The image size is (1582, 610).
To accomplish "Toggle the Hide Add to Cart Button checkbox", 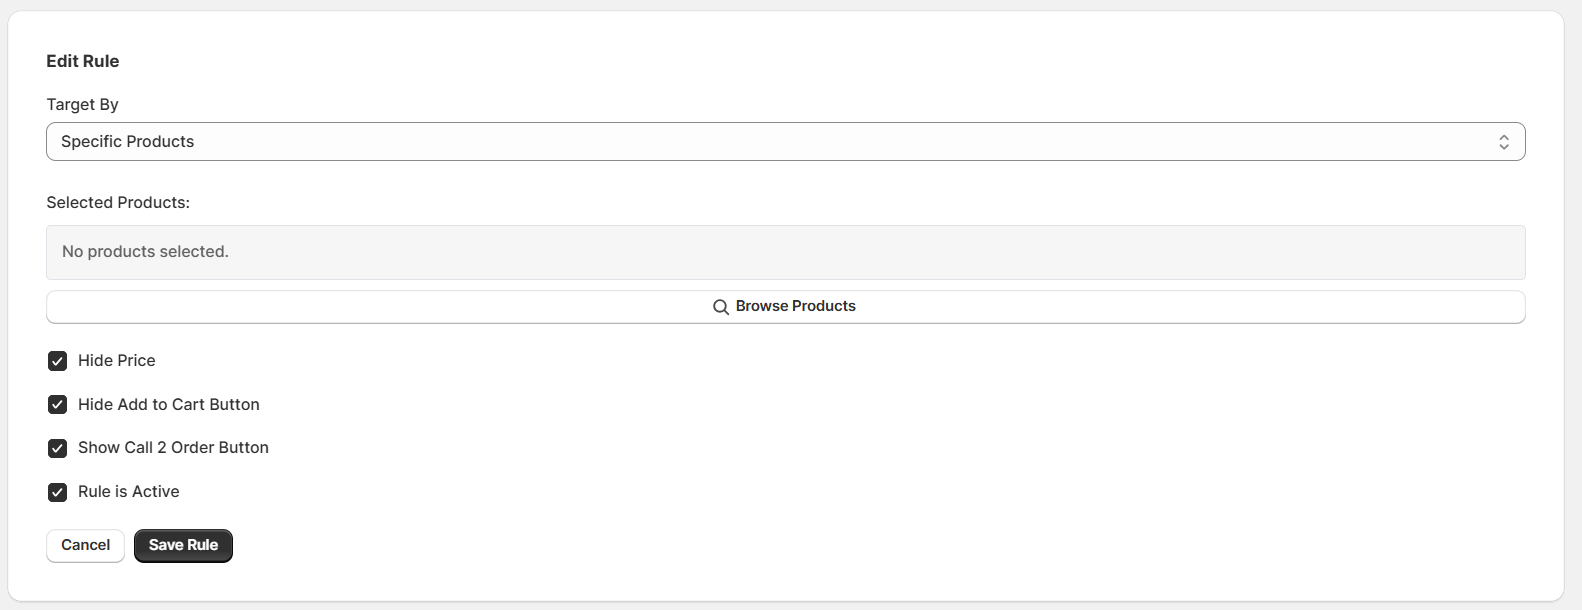I will [x=58, y=405].
